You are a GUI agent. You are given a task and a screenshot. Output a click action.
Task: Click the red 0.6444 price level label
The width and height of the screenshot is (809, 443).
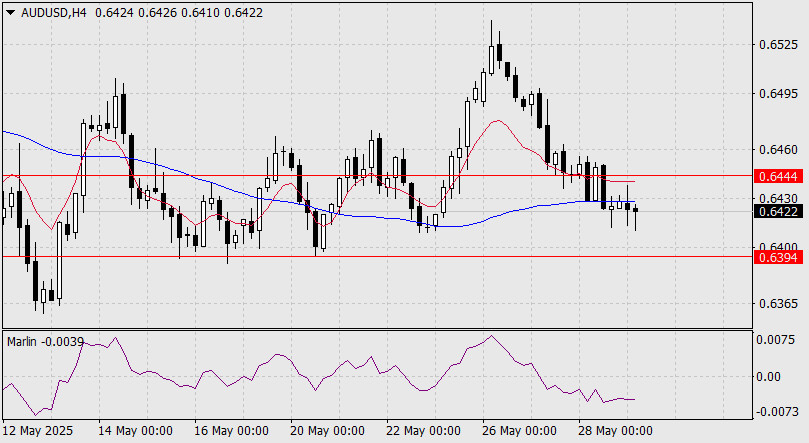pyautogui.click(x=778, y=176)
